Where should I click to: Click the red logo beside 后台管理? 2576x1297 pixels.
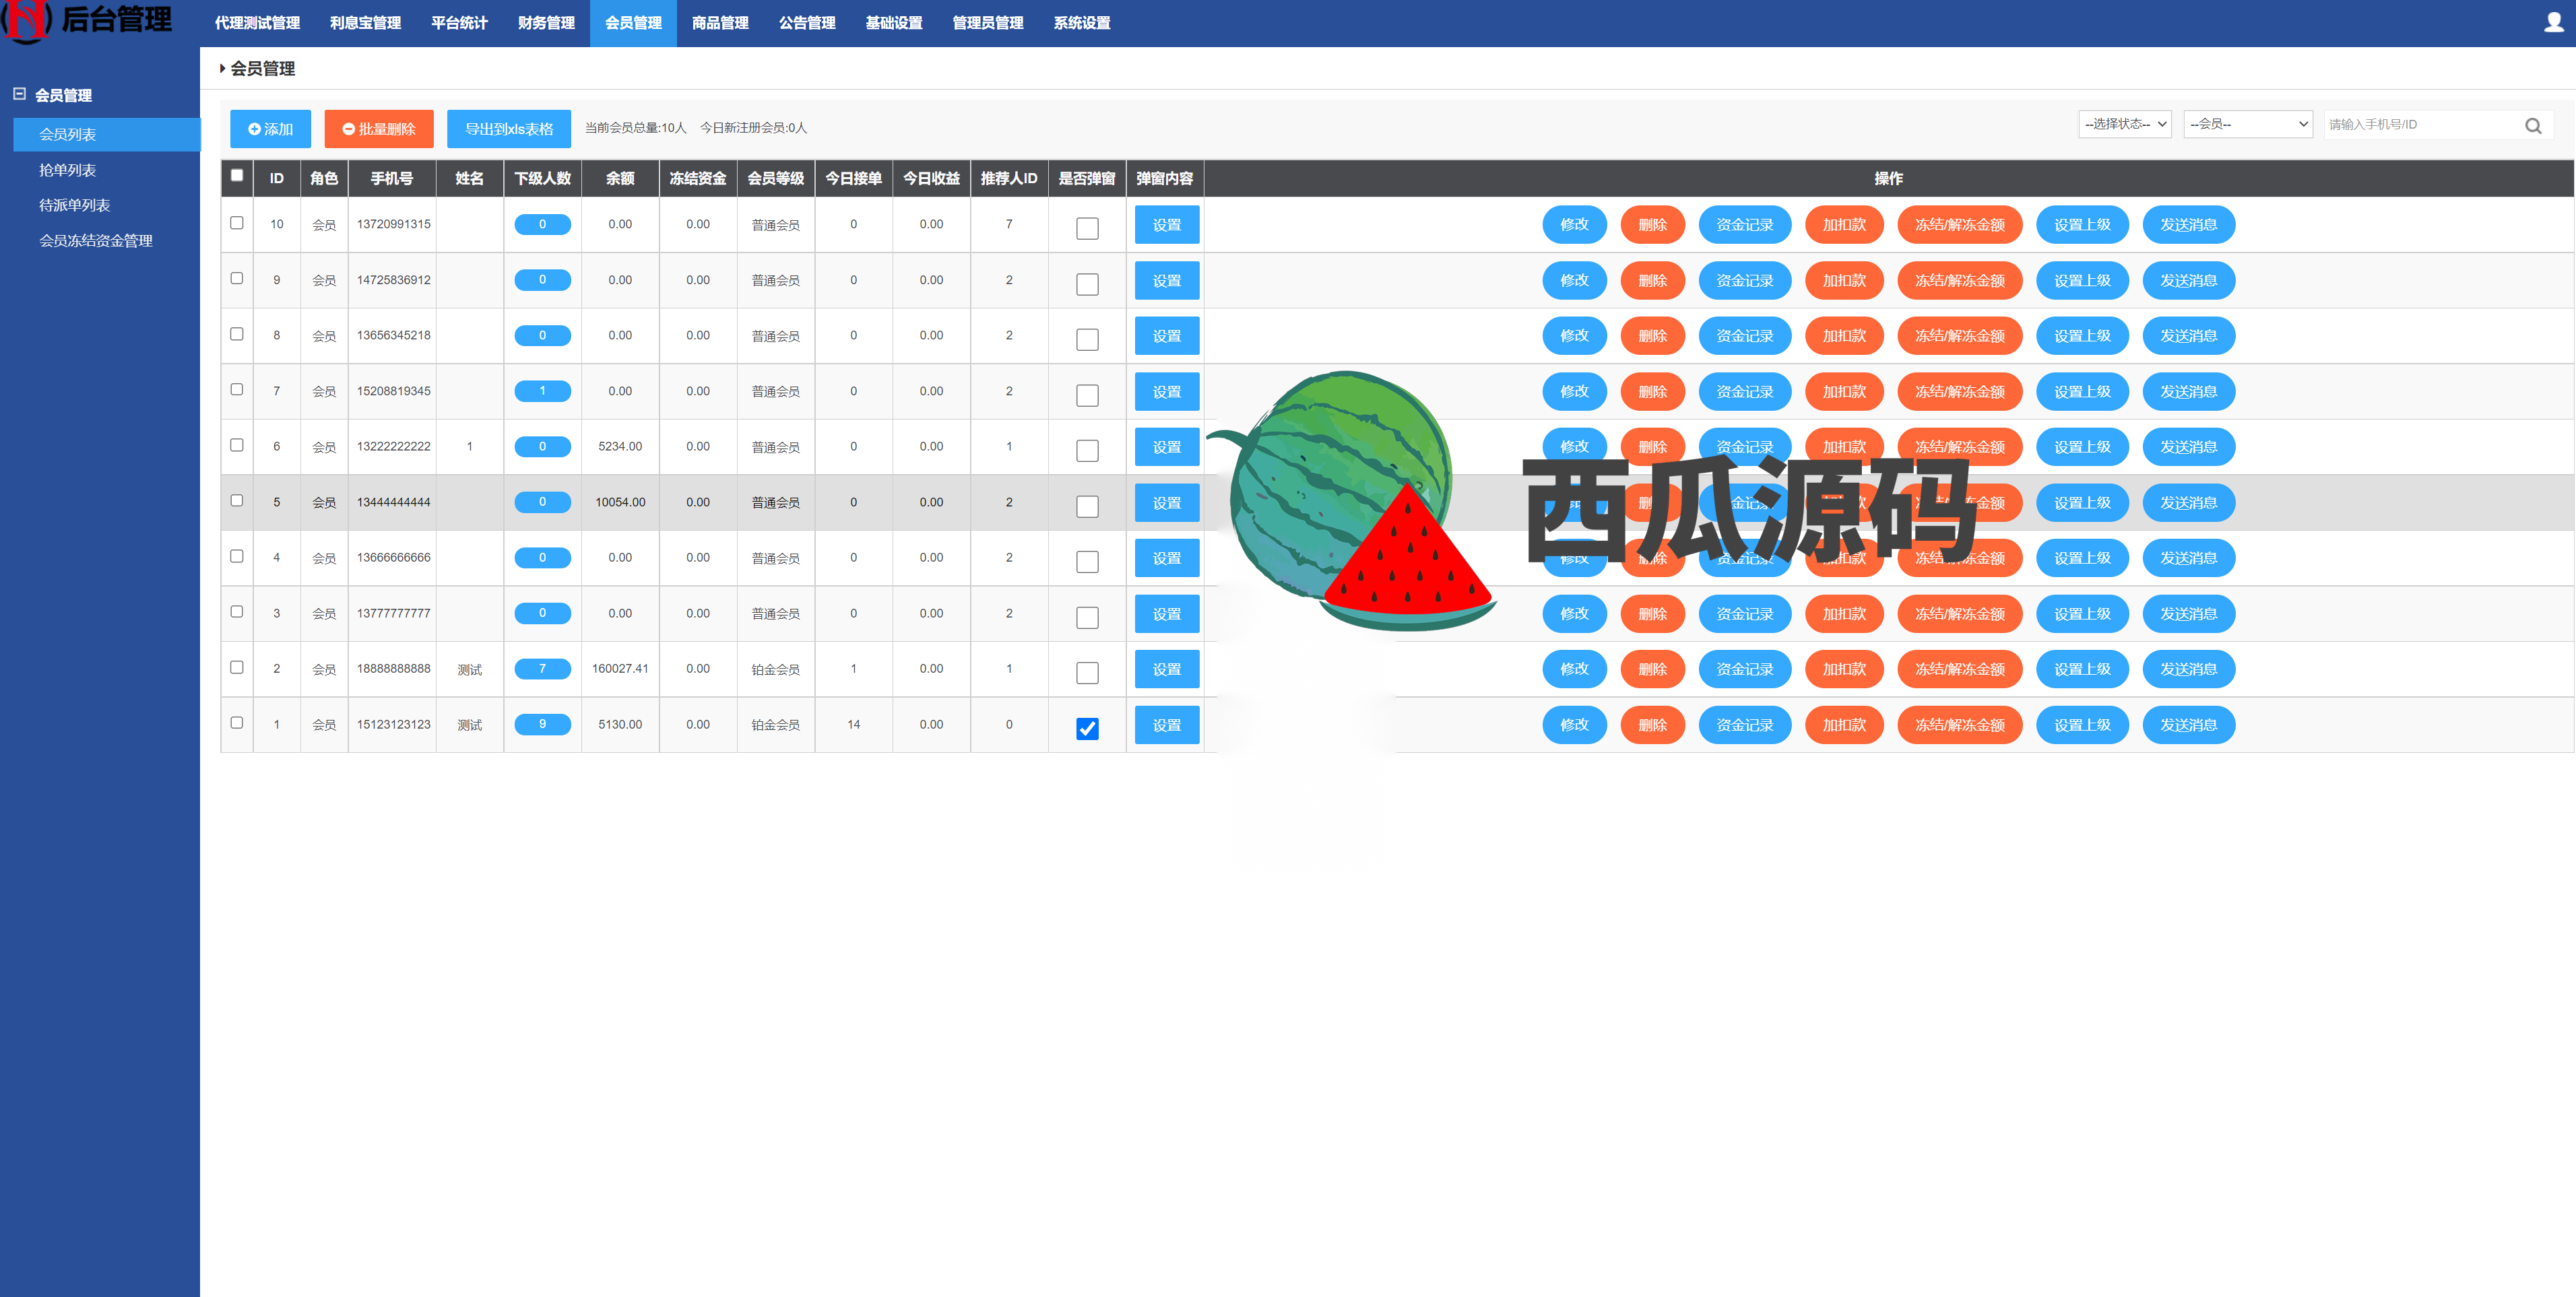pos(27,21)
